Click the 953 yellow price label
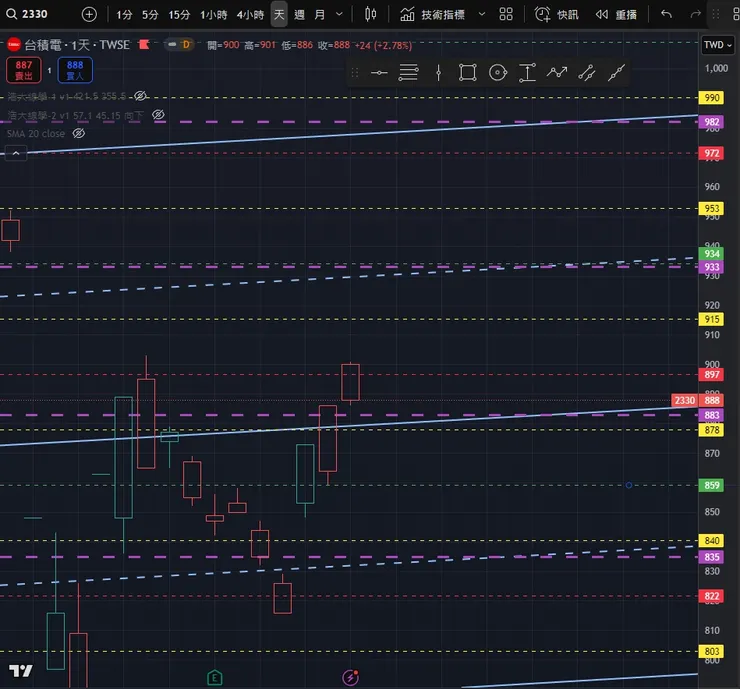740x689 pixels. point(711,208)
